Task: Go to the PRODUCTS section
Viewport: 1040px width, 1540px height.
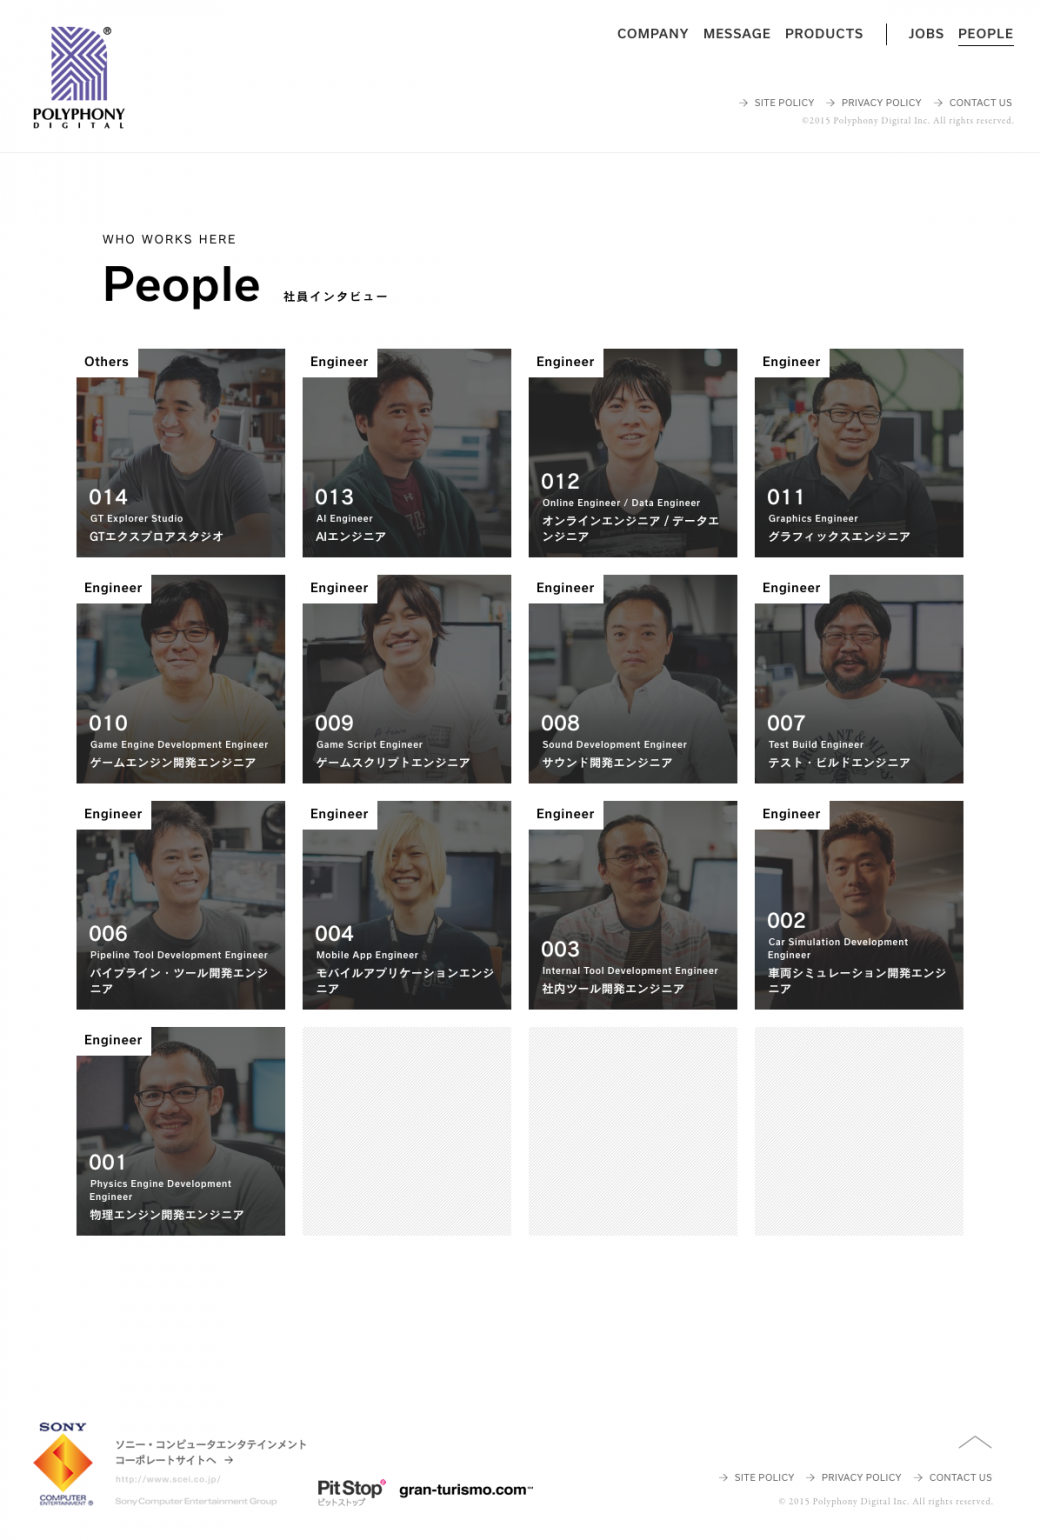Action: click(x=824, y=34)
